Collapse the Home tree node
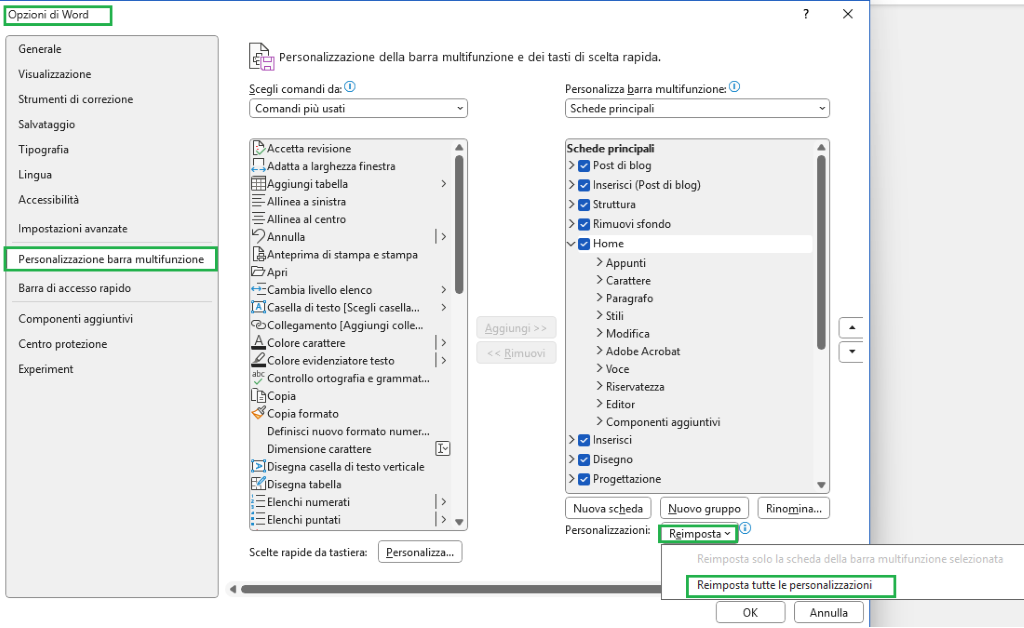 (x=571, y=243)
